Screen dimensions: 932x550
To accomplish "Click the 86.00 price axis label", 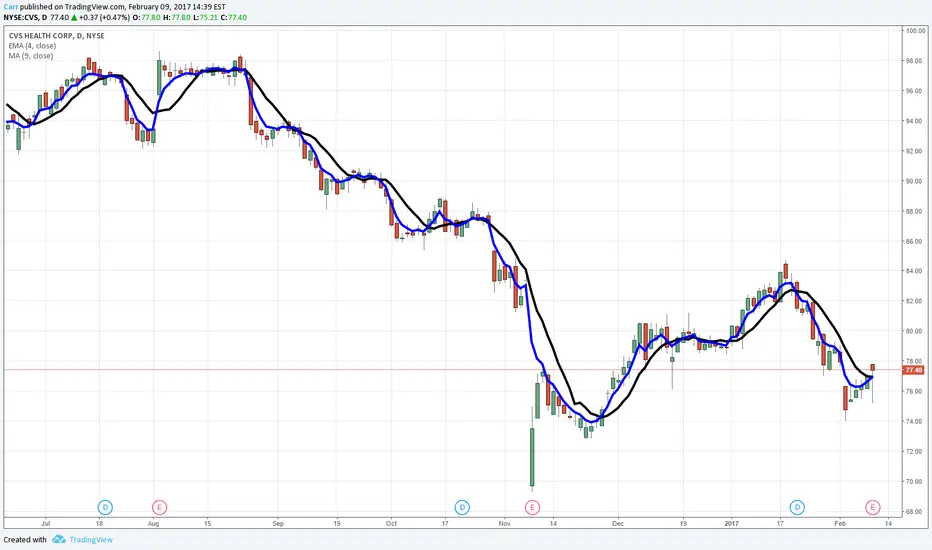I will tap(915, 241).
